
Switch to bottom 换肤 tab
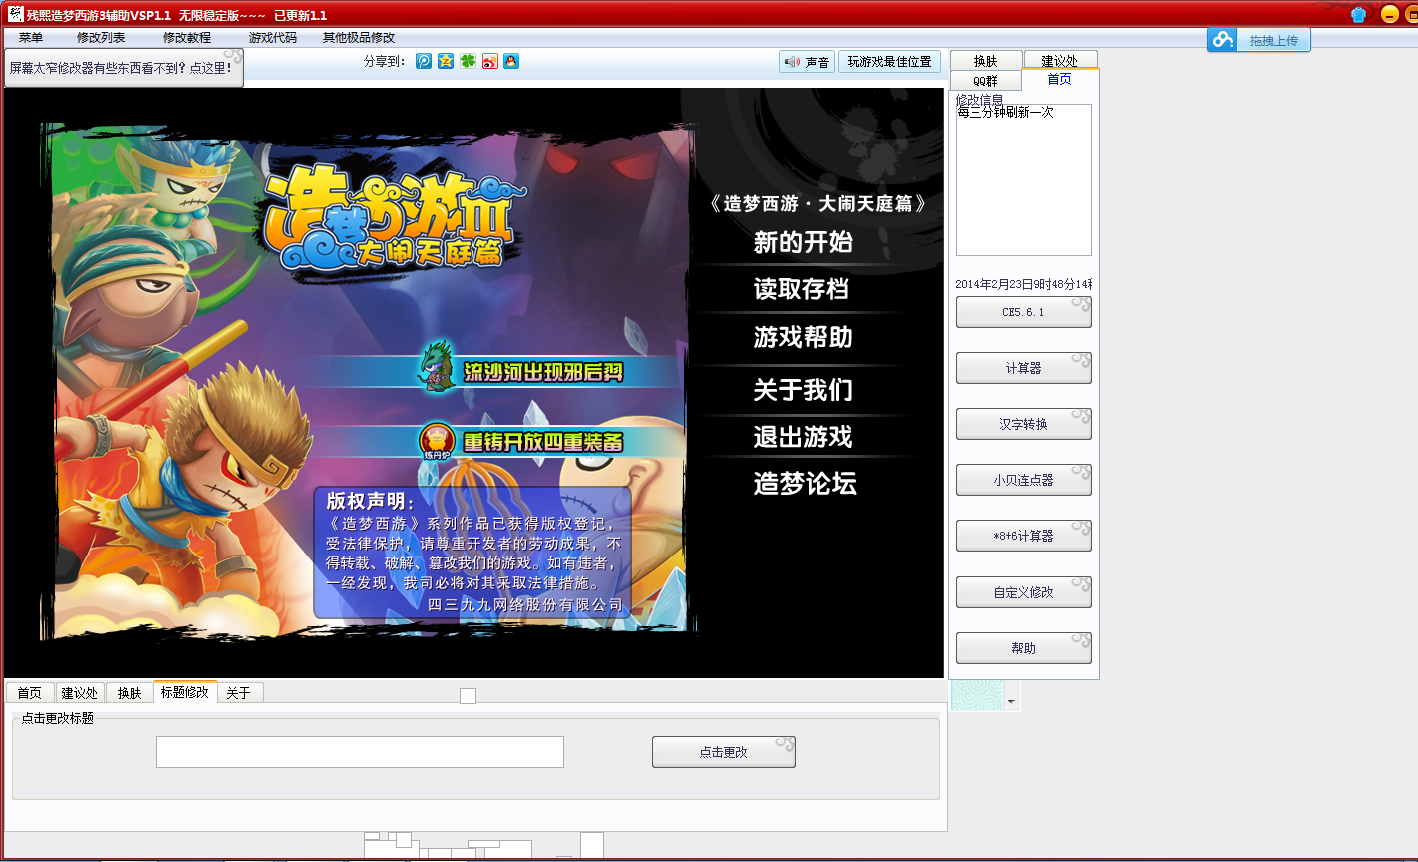coord(130,692)
